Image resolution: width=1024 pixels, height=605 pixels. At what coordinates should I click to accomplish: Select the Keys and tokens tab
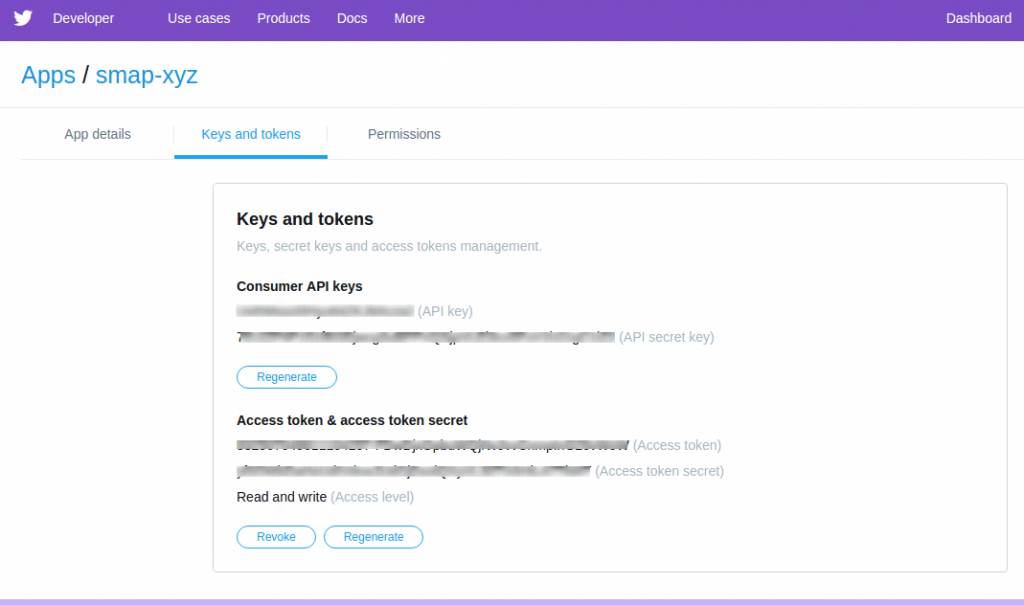point(250,134)
